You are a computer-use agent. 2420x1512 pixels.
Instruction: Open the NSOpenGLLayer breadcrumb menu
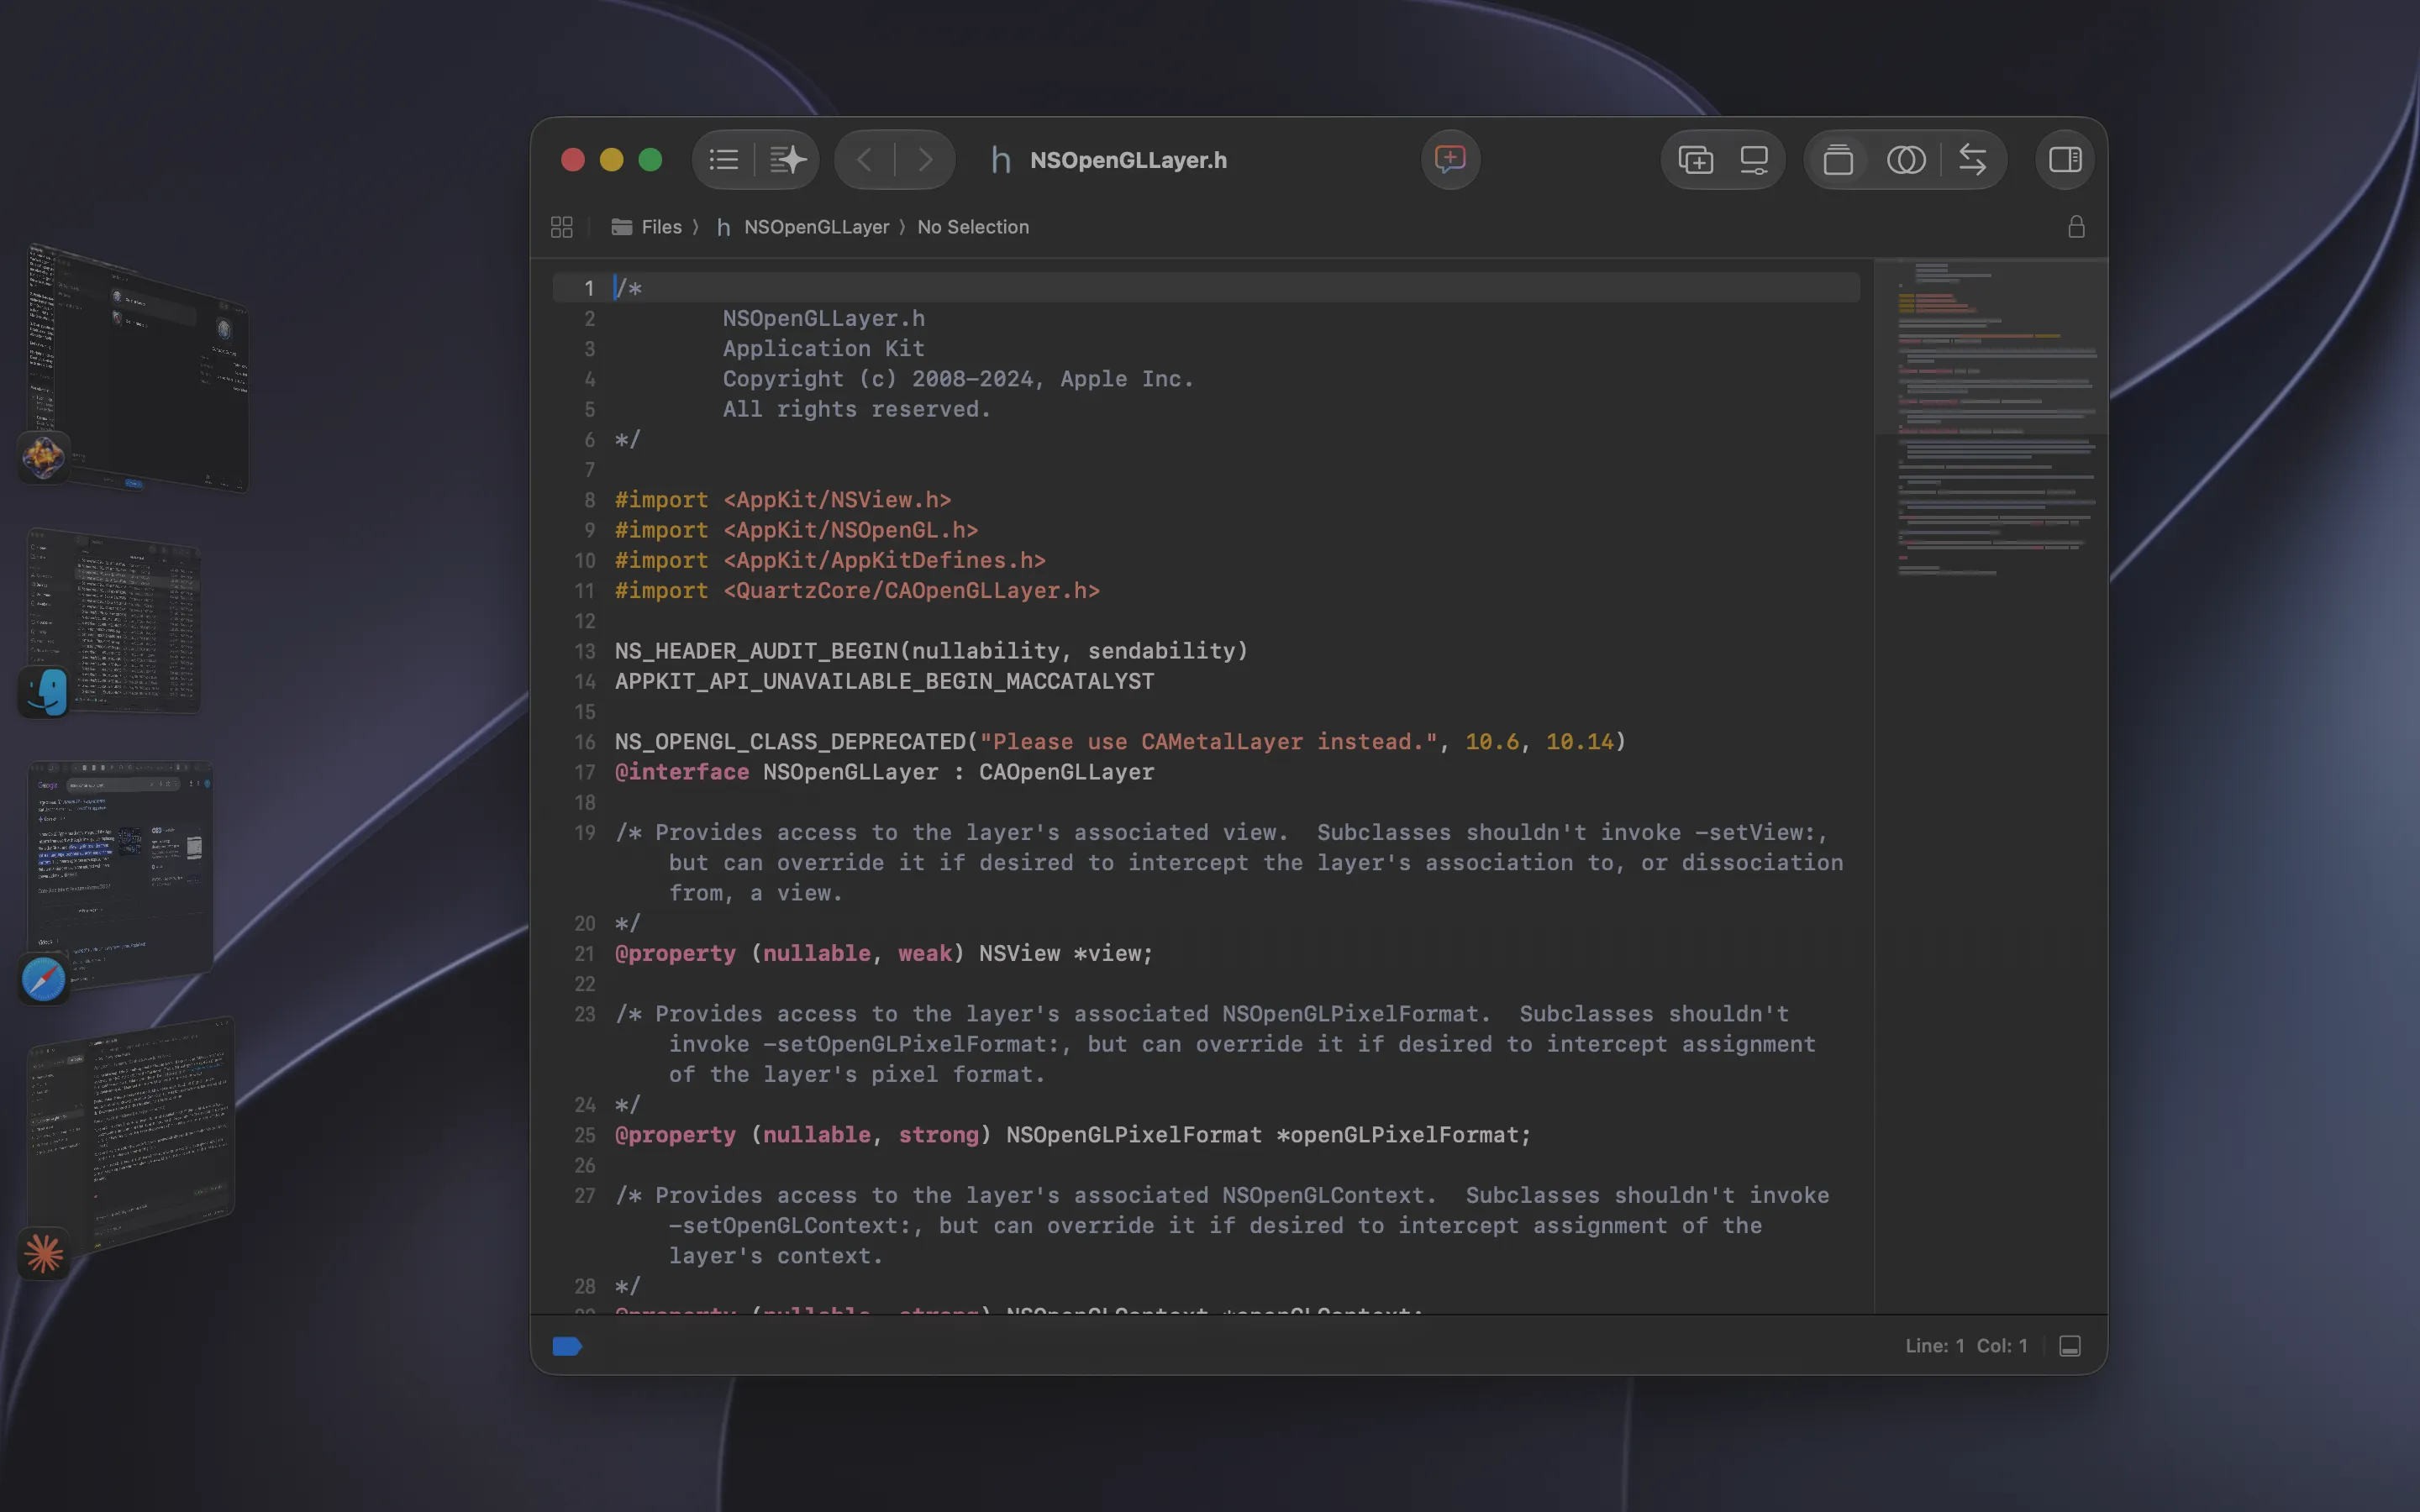click(803, 227)
